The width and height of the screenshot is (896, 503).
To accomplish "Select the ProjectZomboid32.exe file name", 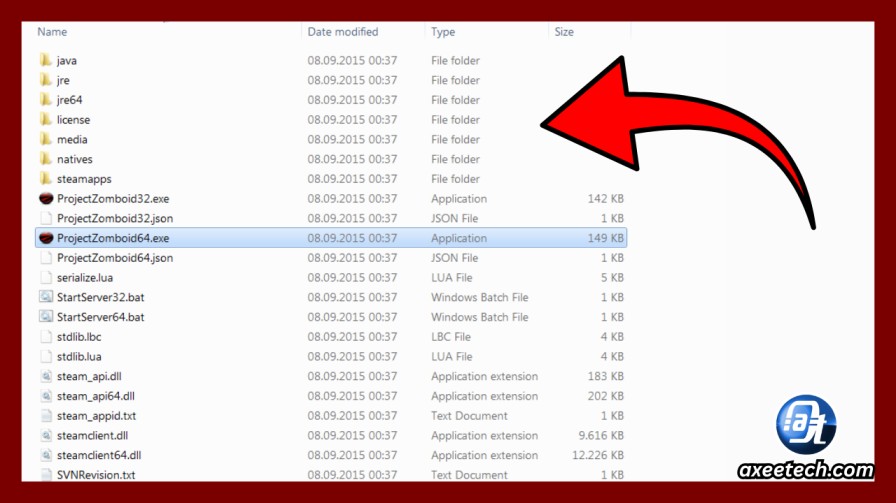I will point(113,199).
